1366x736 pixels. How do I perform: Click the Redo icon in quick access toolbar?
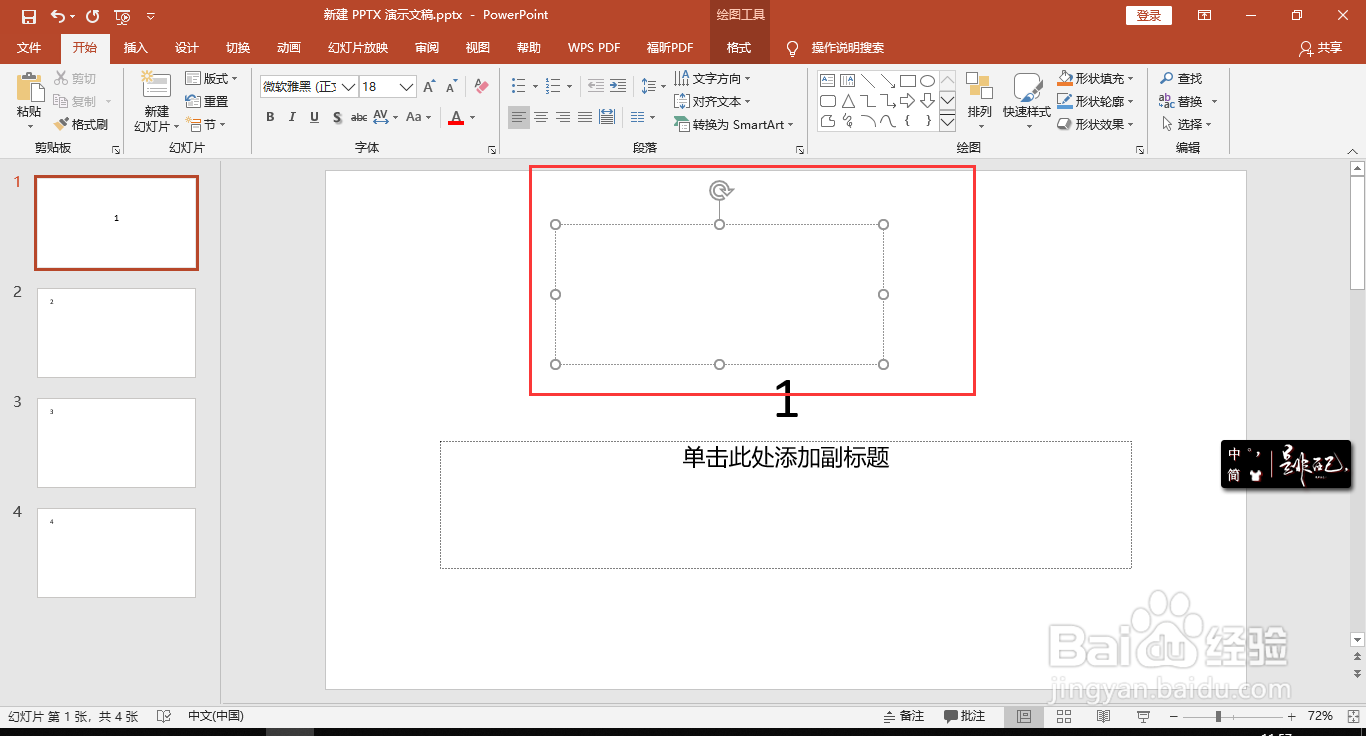tap(93, 16)
